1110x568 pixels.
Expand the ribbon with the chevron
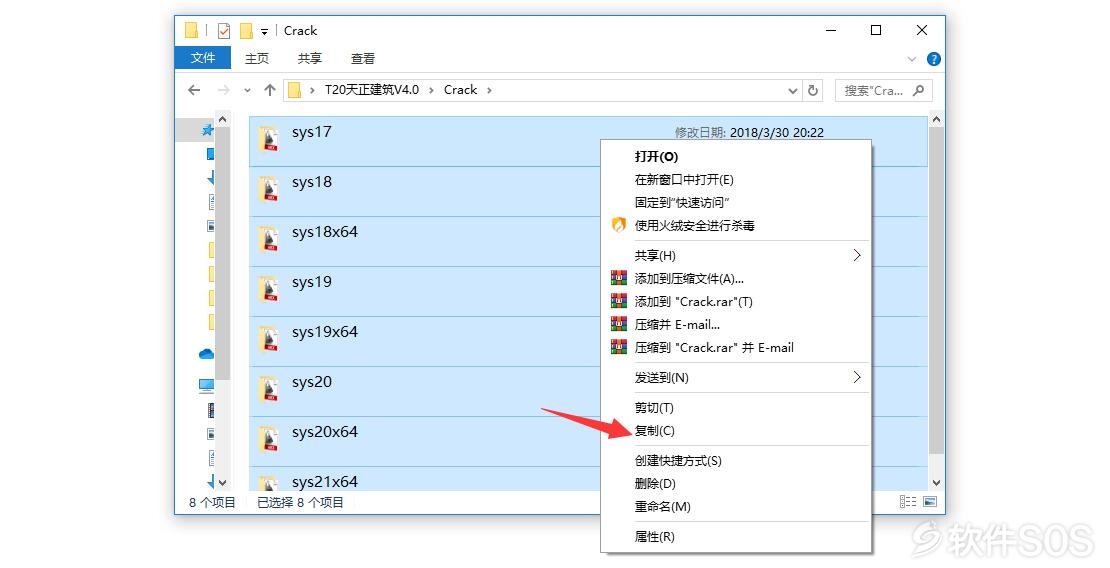coord(912,59)
